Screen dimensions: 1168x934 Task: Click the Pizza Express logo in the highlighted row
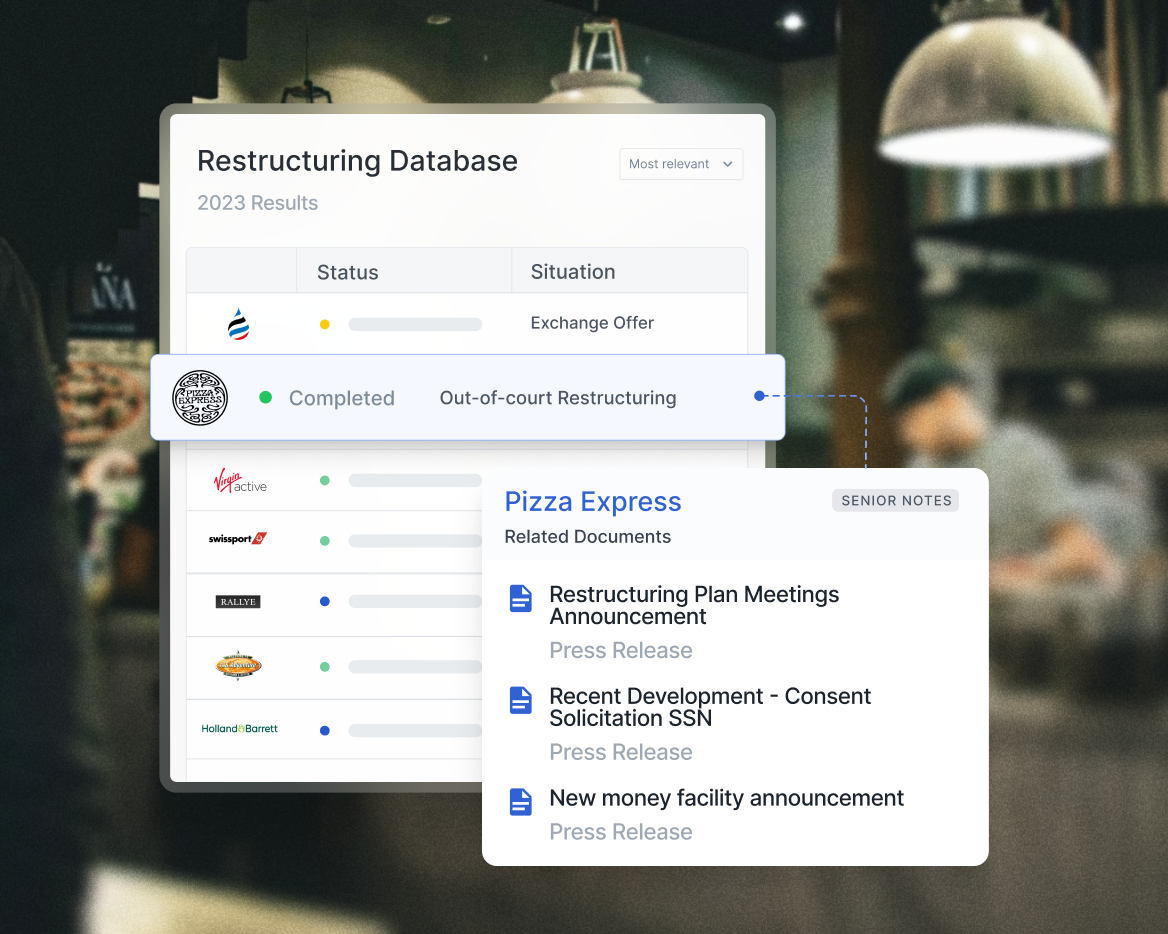tap(200, 398)
